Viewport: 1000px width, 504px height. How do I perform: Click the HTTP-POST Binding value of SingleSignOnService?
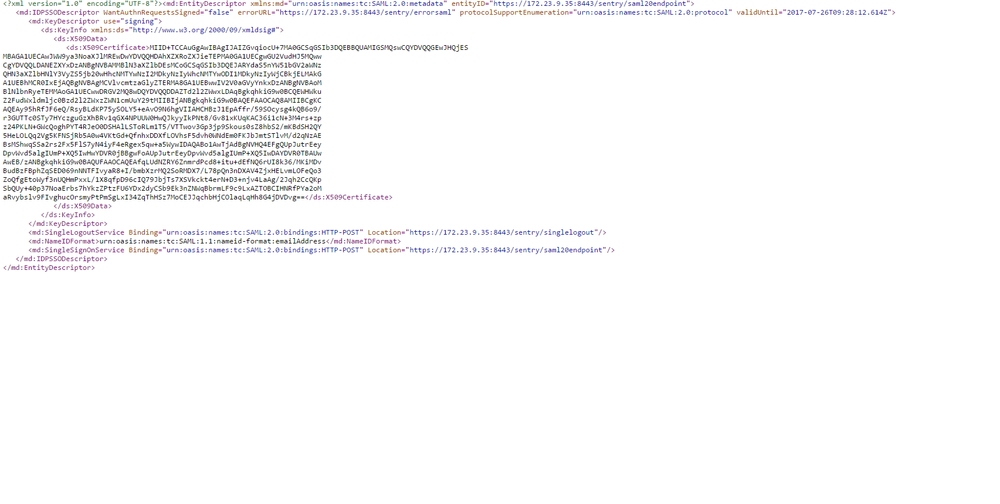pos(263,250)
